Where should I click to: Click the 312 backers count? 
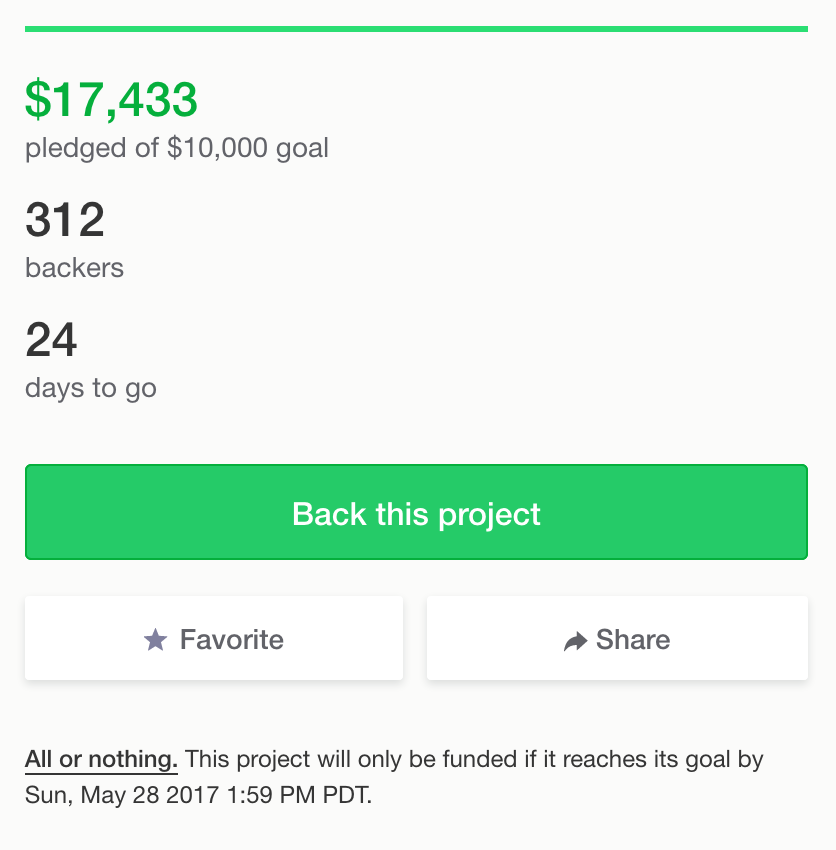tap(65, 220)
